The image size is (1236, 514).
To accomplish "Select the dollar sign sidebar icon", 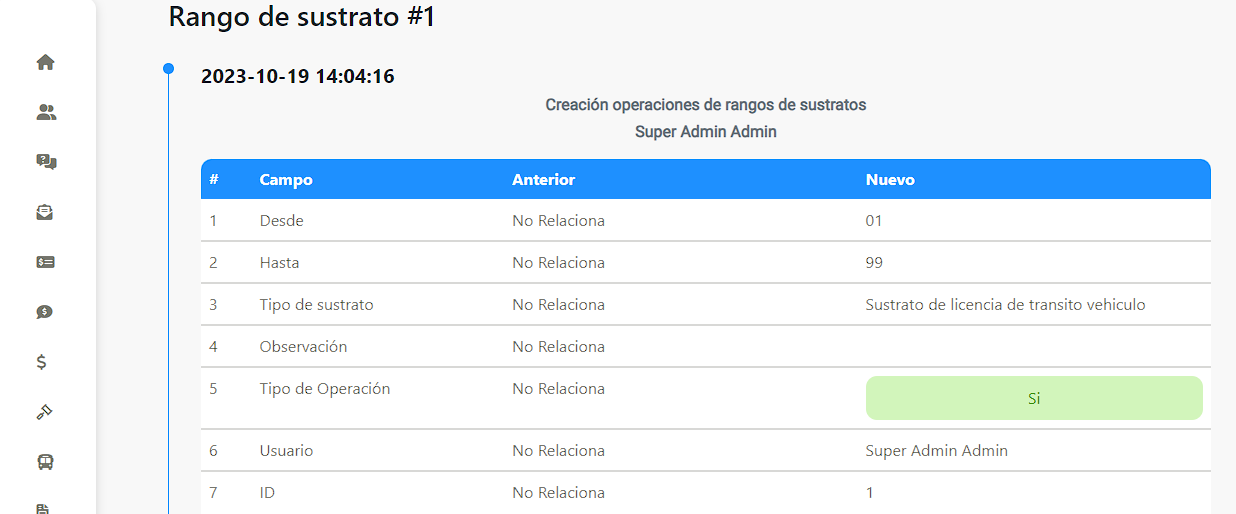I will point(42,362).
